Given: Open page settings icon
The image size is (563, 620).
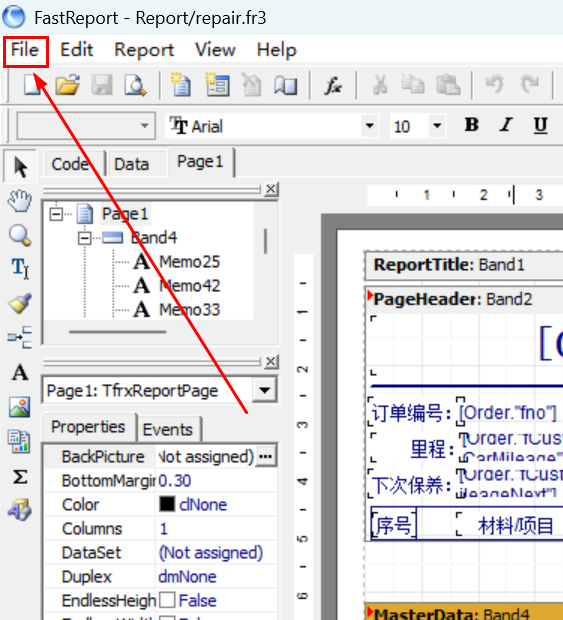Looking at the screenshot, I should click(285, 84).
